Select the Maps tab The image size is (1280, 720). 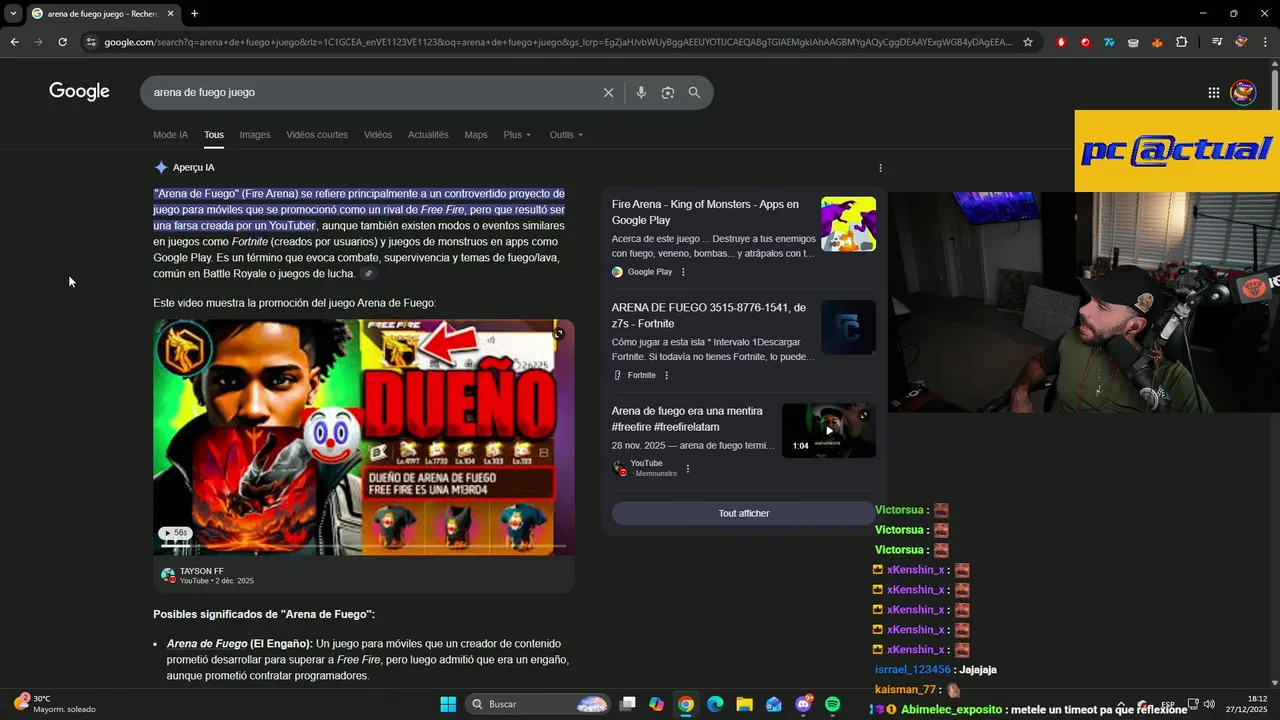(476, 135)
